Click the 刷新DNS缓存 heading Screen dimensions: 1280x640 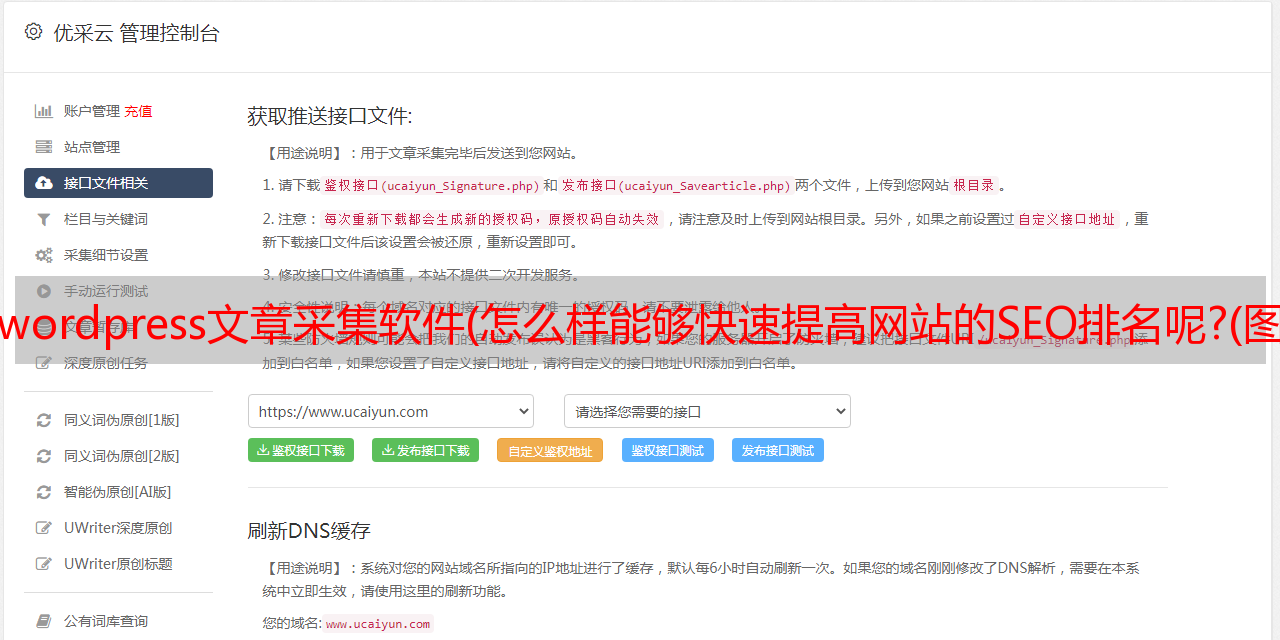tap(309, 530)
